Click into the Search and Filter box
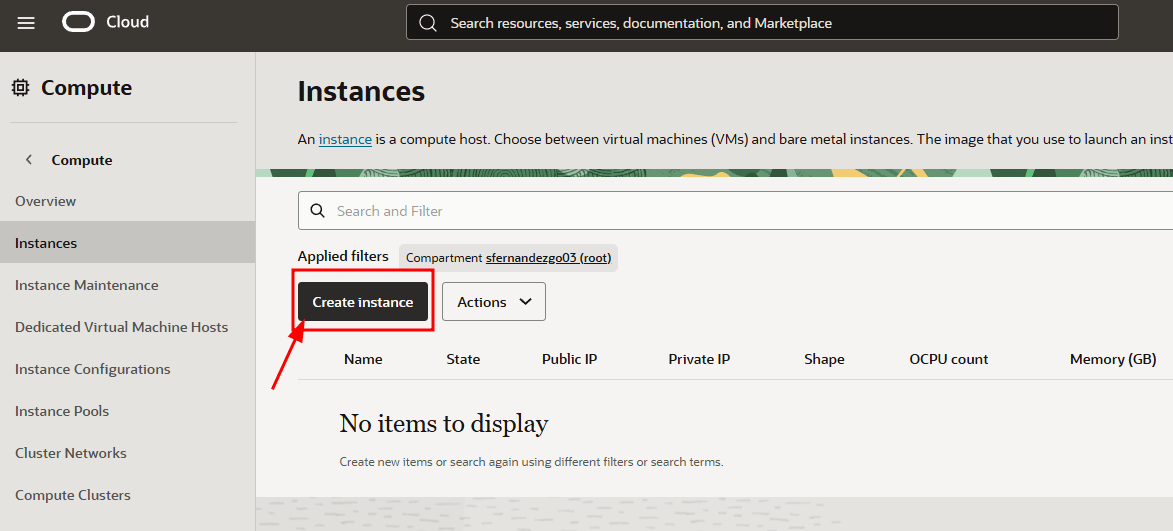 (735, 211)
